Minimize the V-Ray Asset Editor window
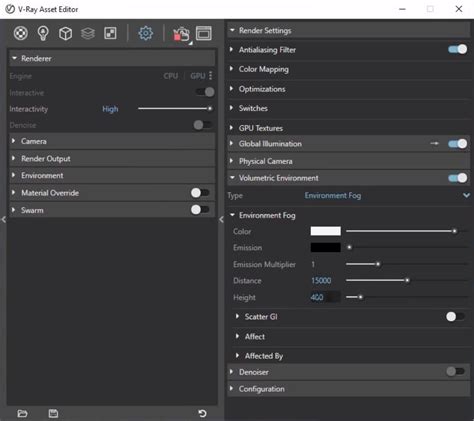 pos(402,9)
